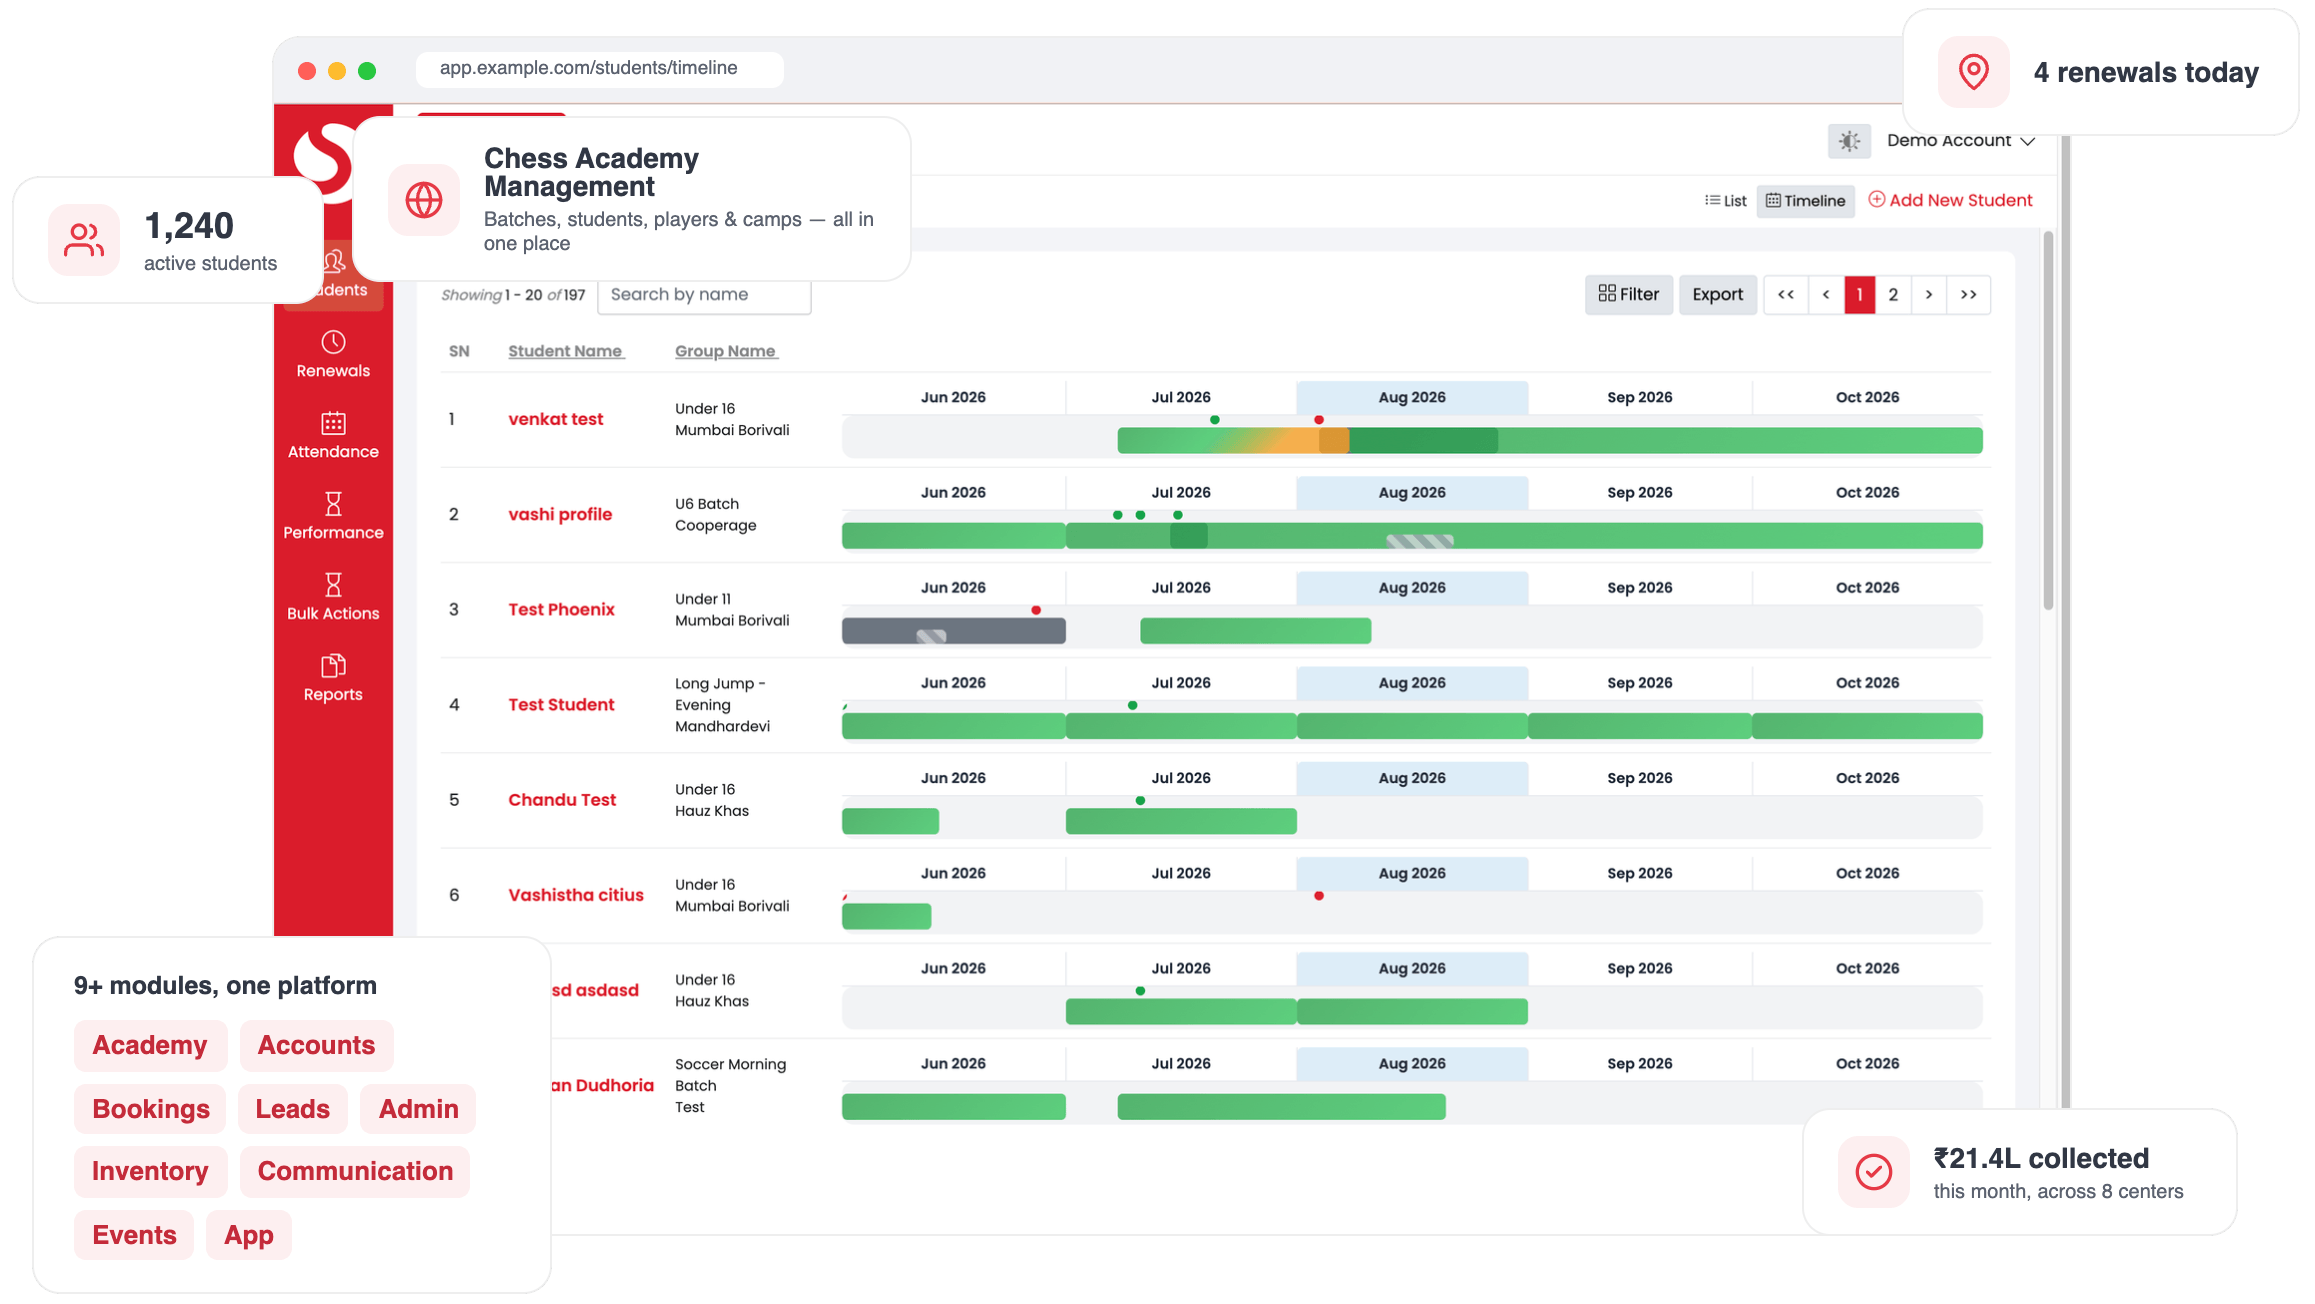Click the Academy module tag
This screenshot has height=1304, width=2315.
[150, 1045]
